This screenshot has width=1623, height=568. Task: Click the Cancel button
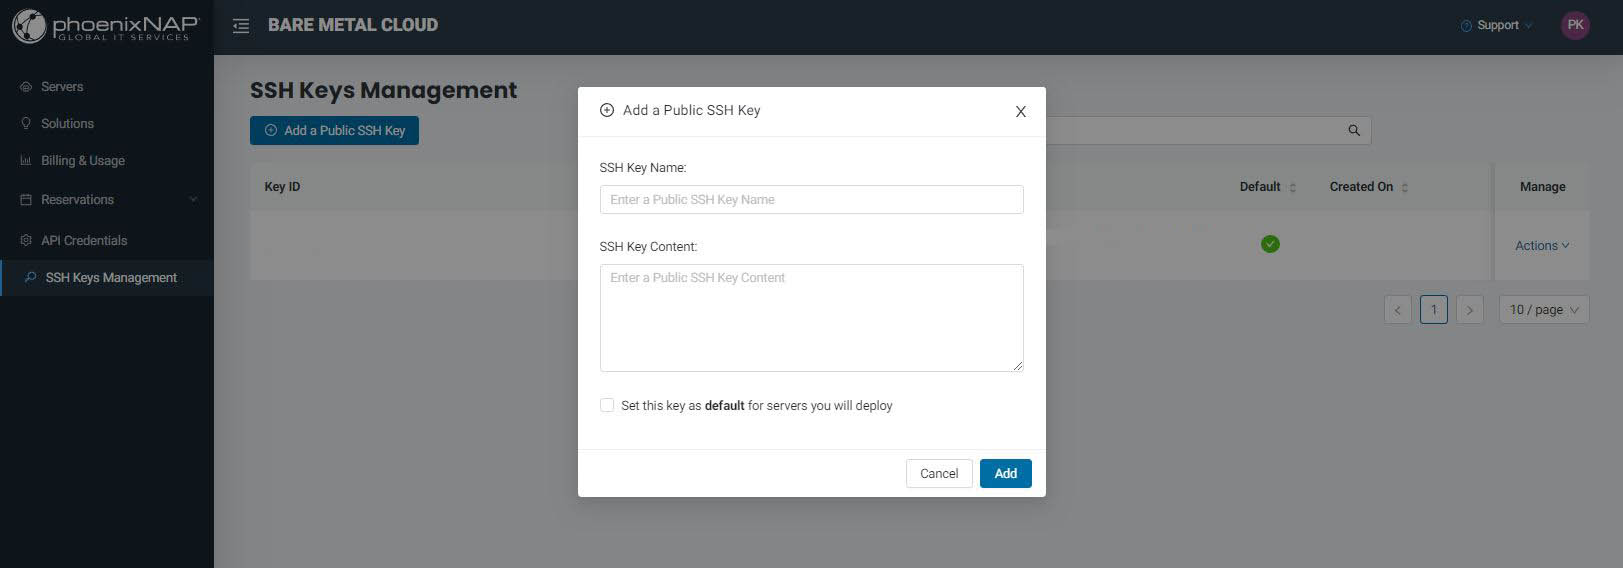tap(939, 474)
